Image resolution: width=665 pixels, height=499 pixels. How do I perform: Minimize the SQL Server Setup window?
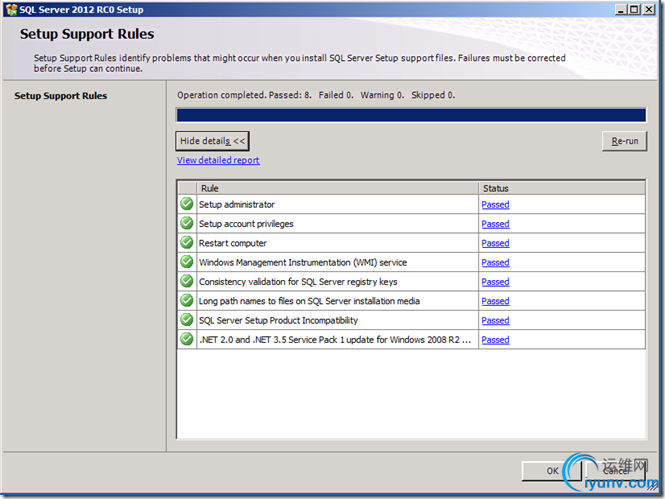(621, 9)
